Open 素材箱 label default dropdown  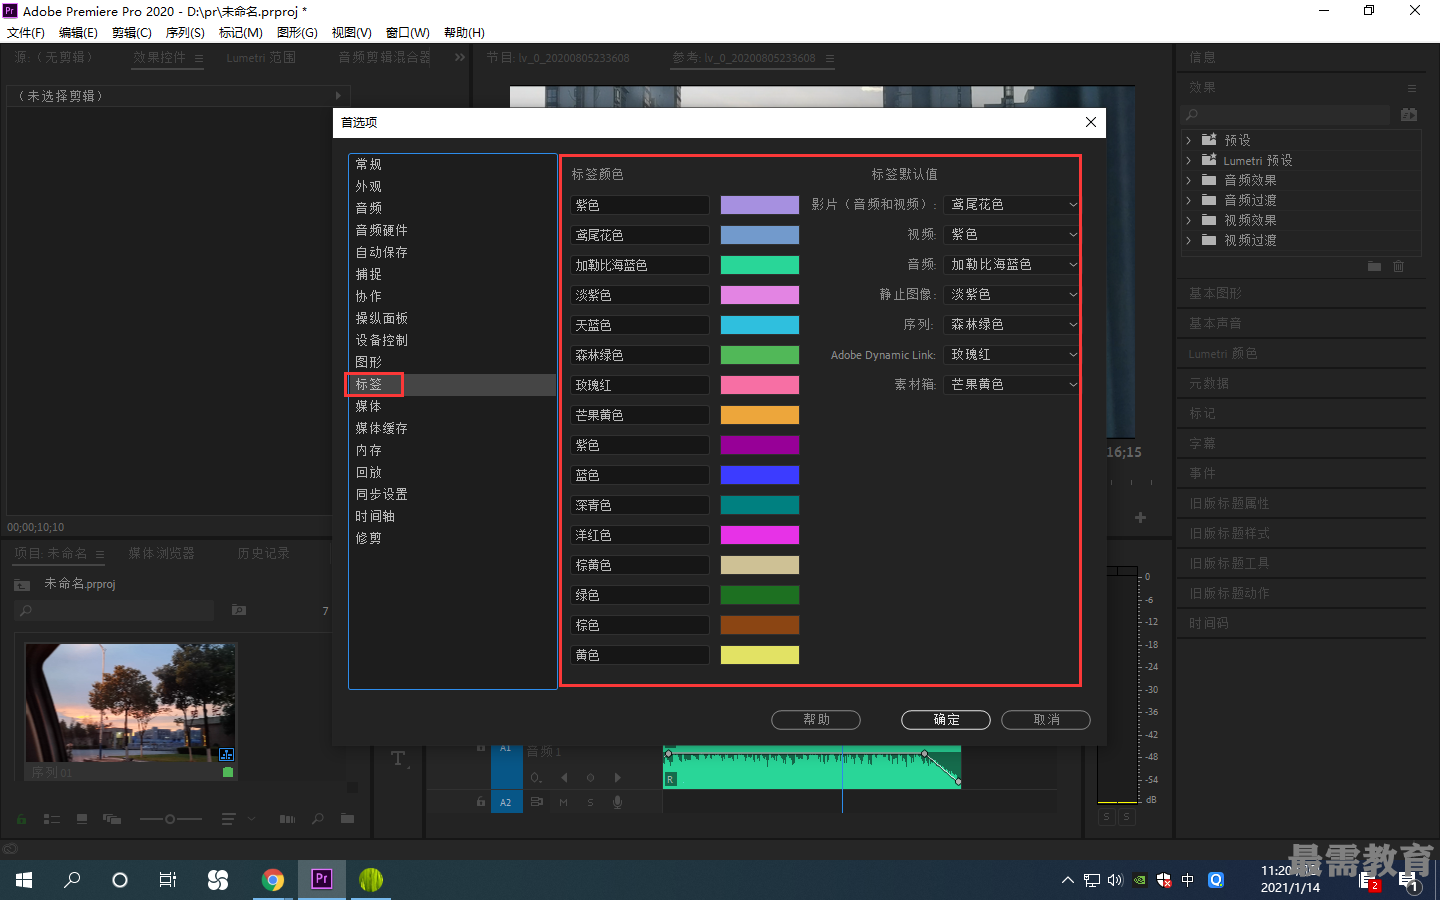[x=1011, y=384]
